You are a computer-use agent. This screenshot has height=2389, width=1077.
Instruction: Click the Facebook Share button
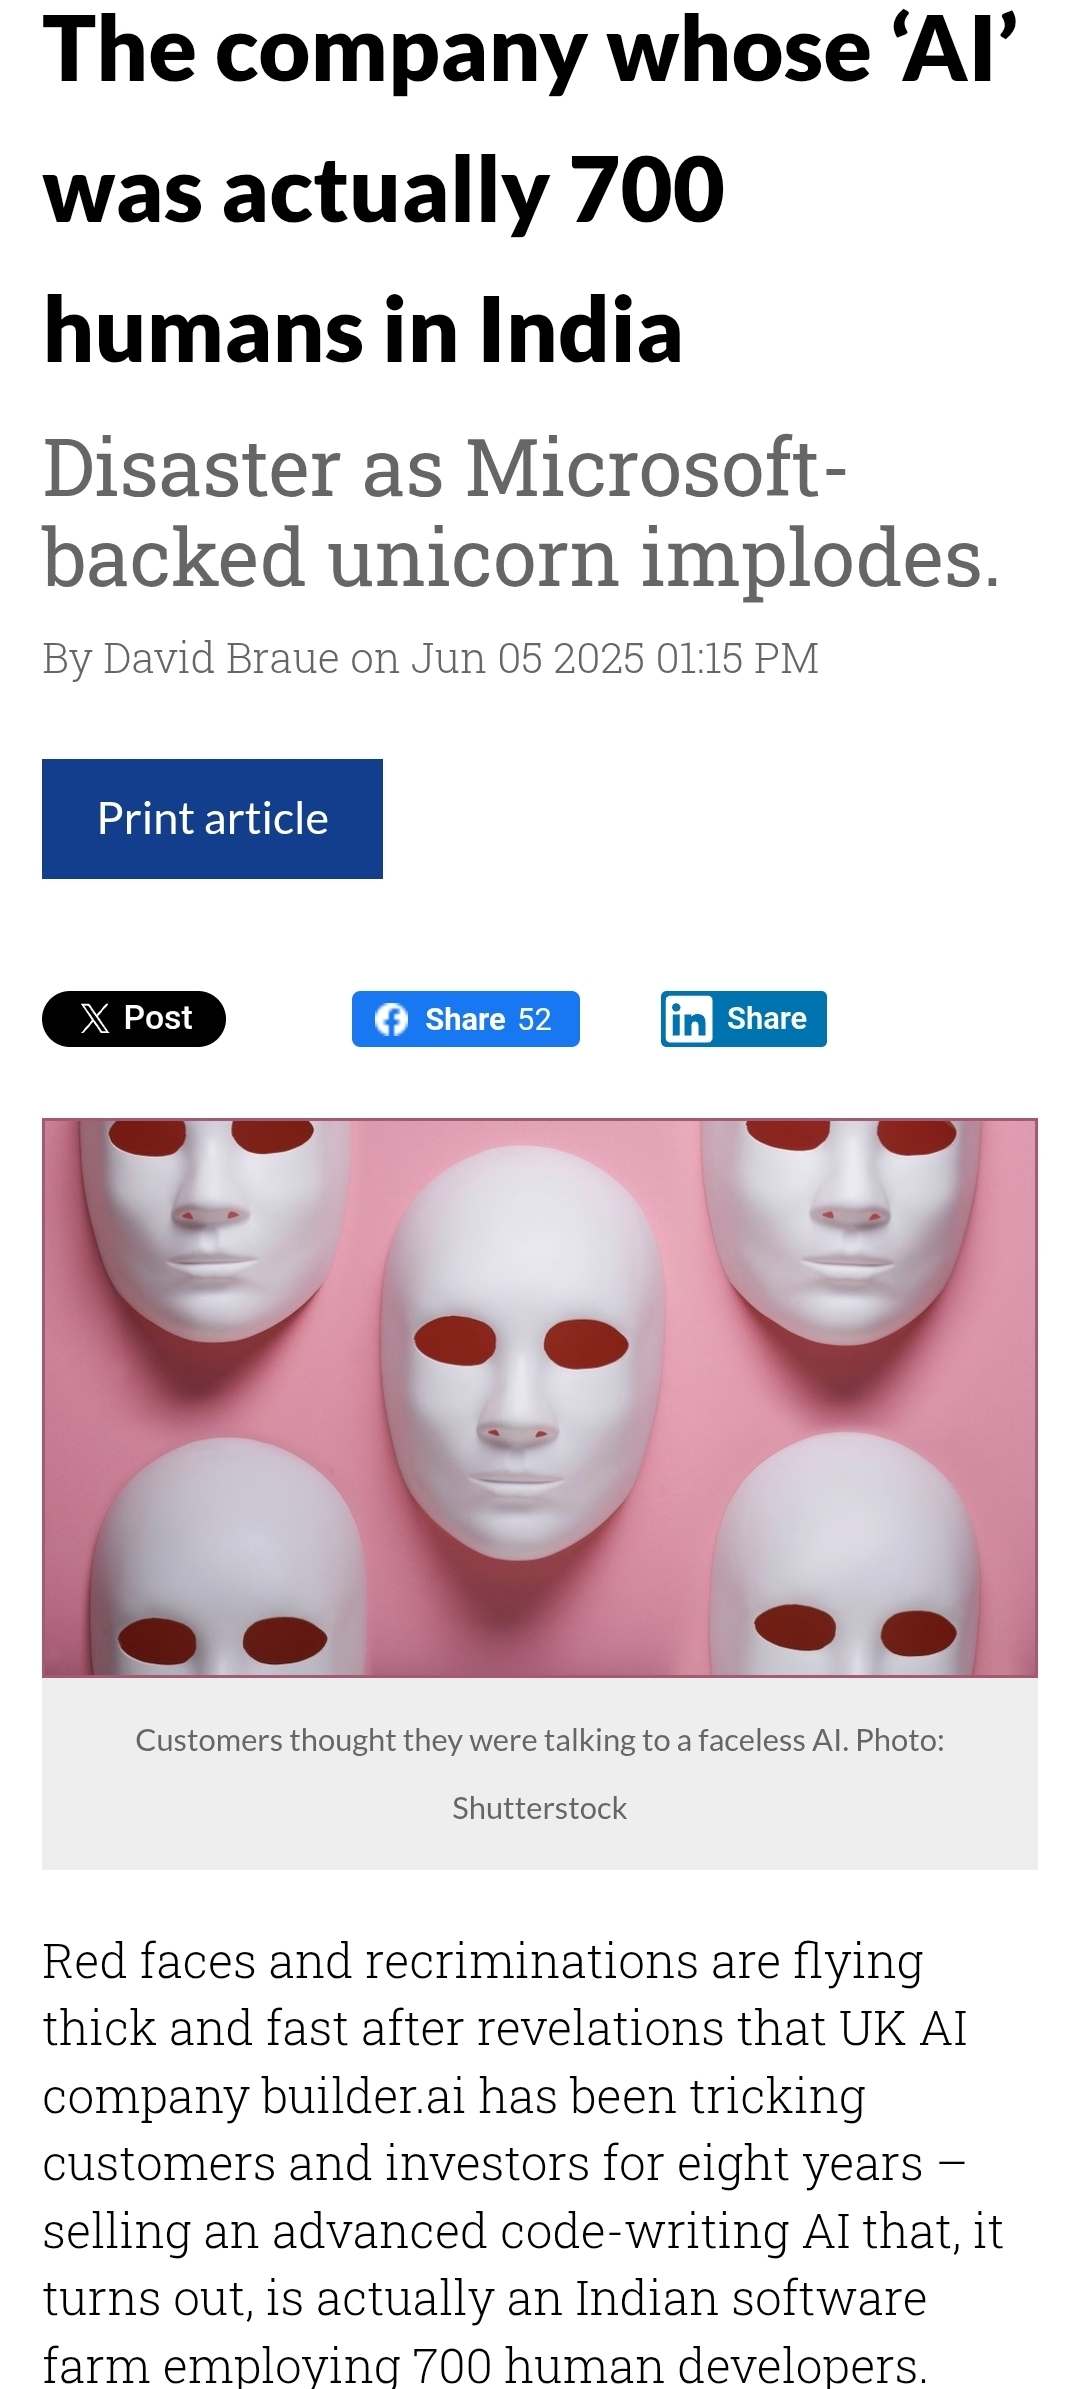coord(465,1019)
